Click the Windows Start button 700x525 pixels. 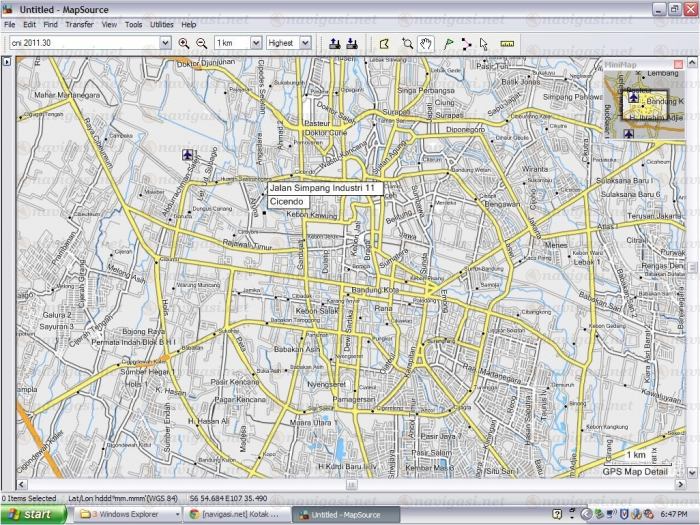click(32, 514)
